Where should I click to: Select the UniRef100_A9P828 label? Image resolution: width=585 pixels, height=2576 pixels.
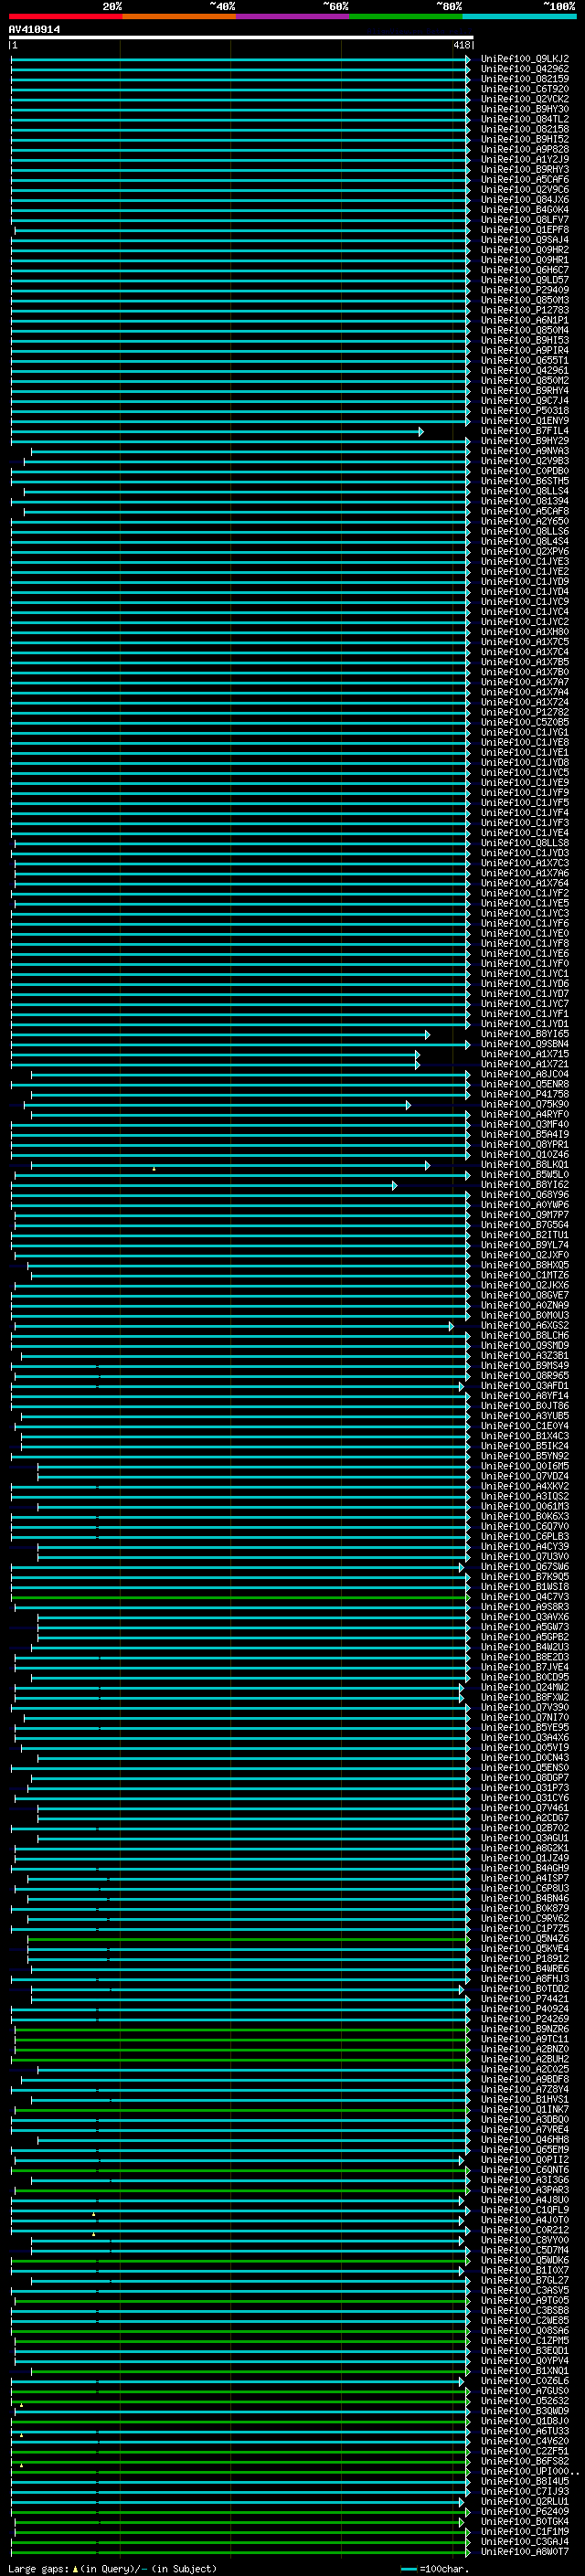click(x=525, y=149)
